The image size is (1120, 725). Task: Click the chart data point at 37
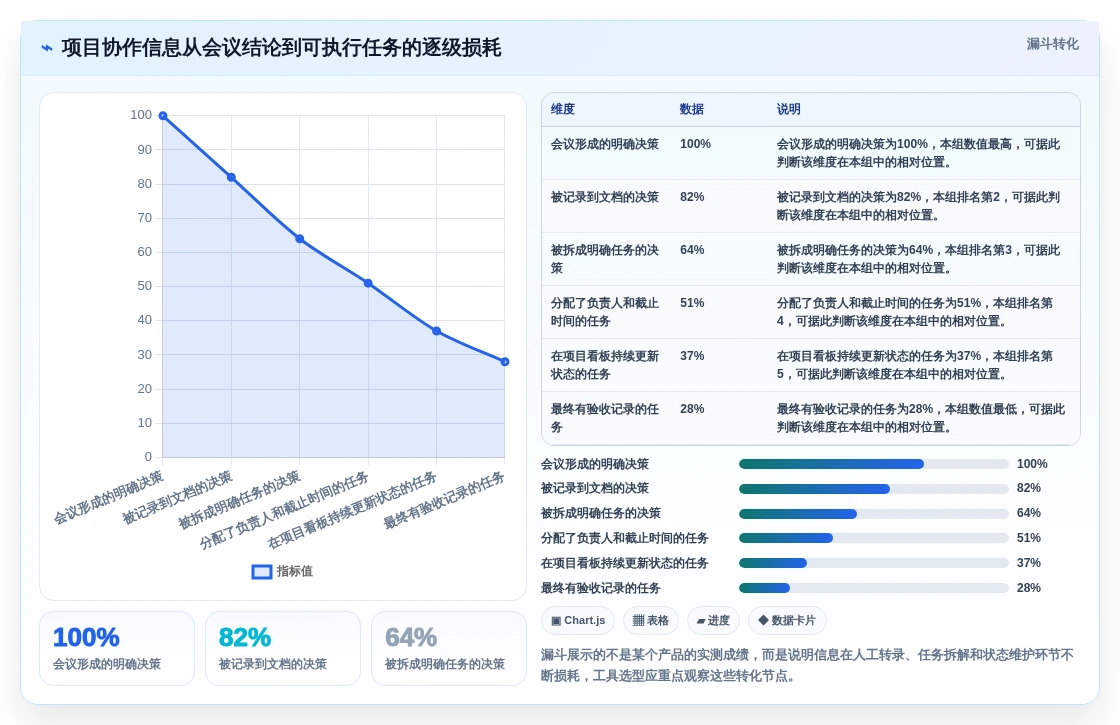point(436,331)
